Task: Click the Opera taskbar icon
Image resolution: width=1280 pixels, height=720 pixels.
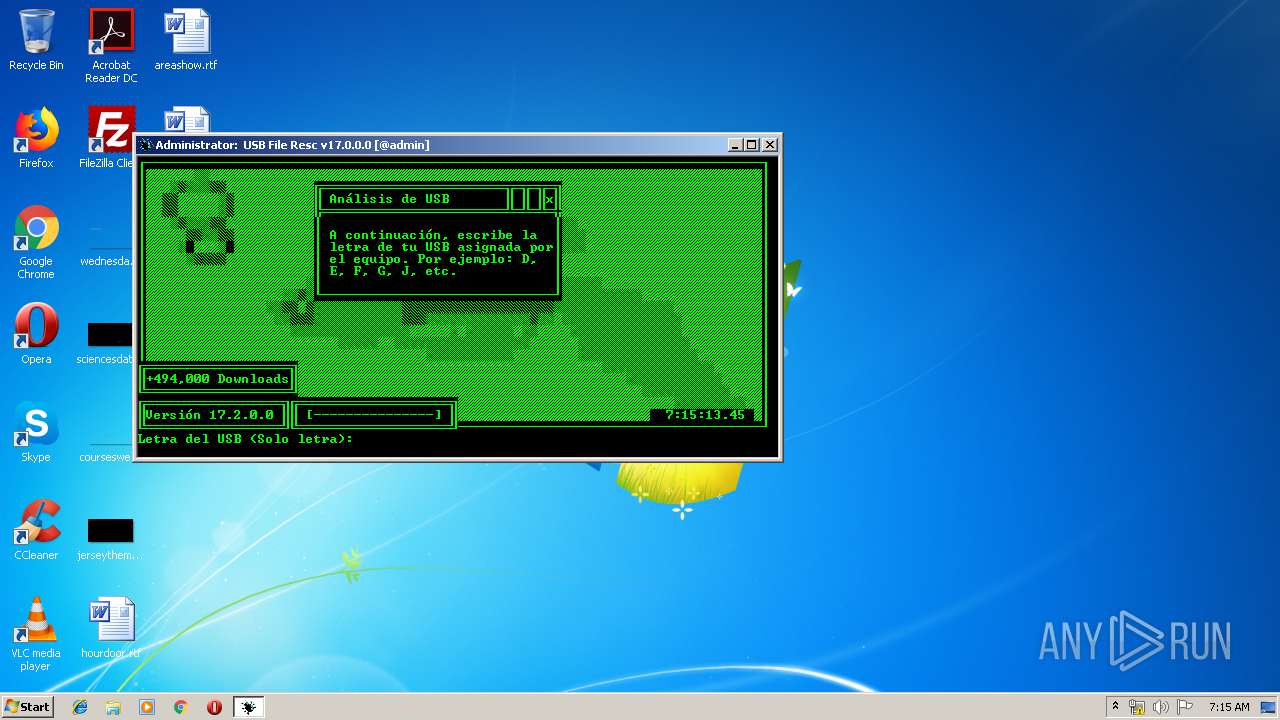Action: (214, 707)
